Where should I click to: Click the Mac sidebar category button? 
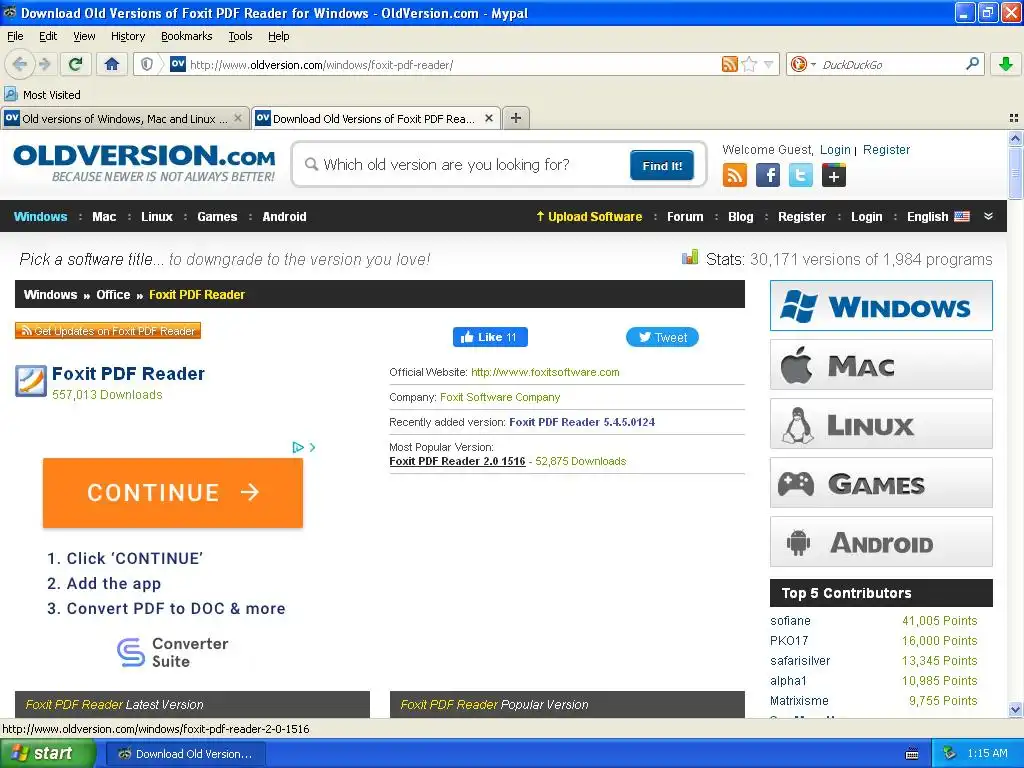click(881, 364)
